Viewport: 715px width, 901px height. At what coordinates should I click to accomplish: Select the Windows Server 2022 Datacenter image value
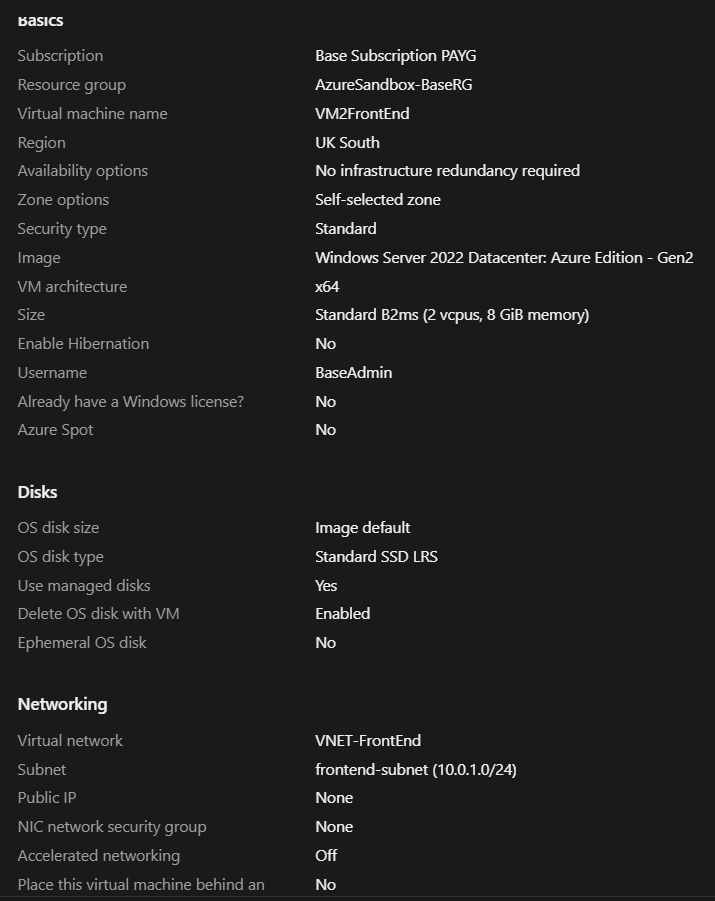(x=504, y=258)
